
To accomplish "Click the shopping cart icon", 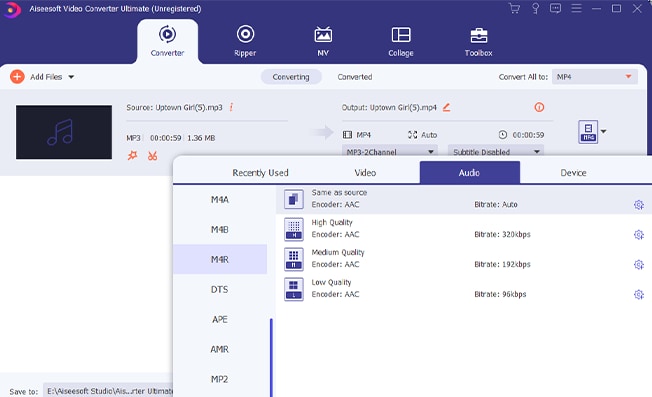I will tap(514, 8).
